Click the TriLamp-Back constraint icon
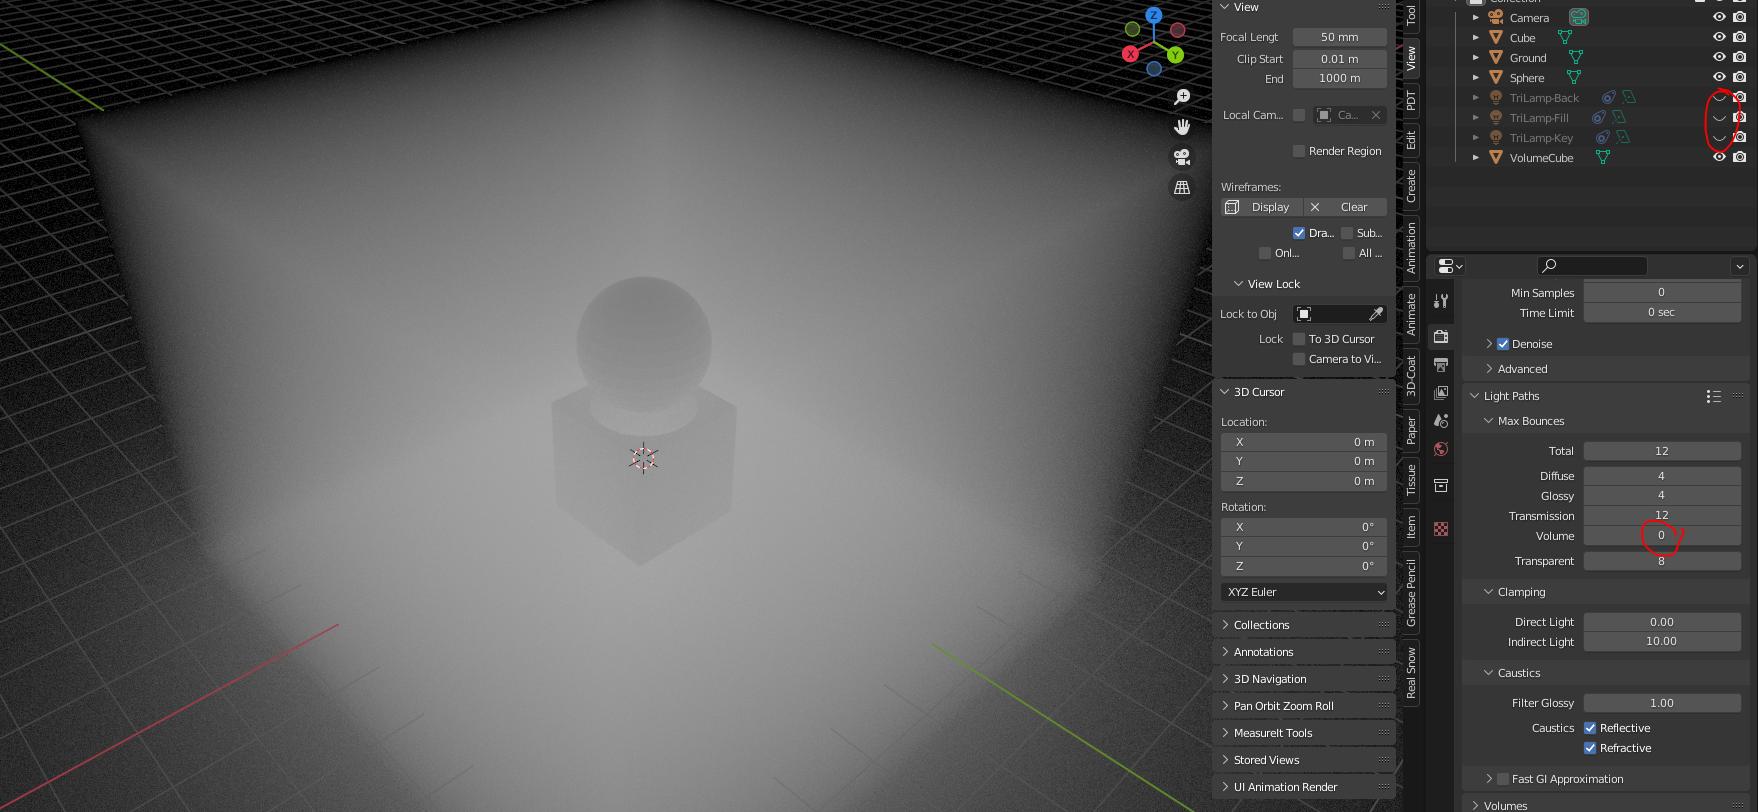The image size is (1758, 812). (x=1608, y=97)
